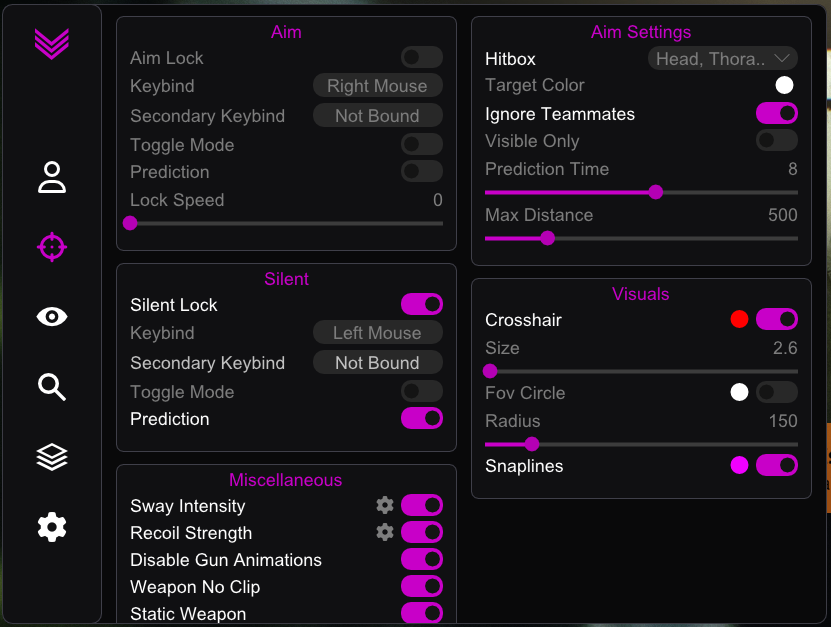Open the eye visuals tab in sidebar
831x627 pixels.
point(52,317)
